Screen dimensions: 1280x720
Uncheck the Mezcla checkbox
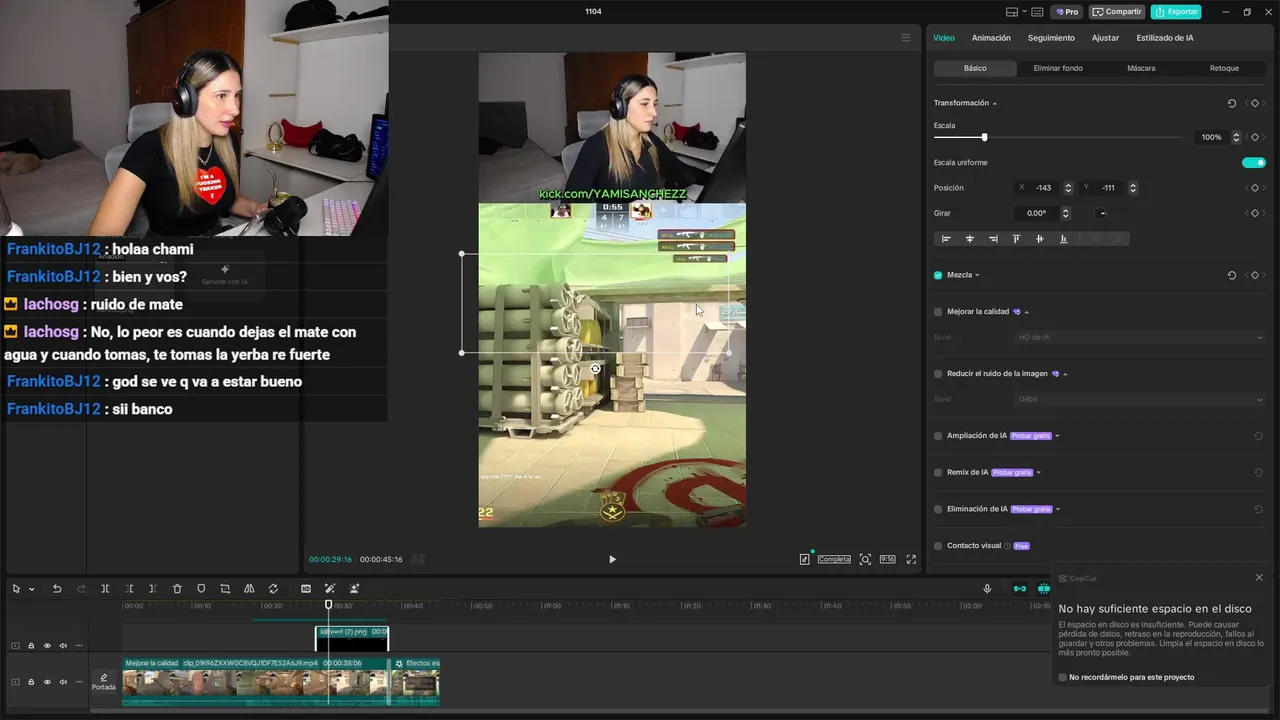[x=938, y=275]
